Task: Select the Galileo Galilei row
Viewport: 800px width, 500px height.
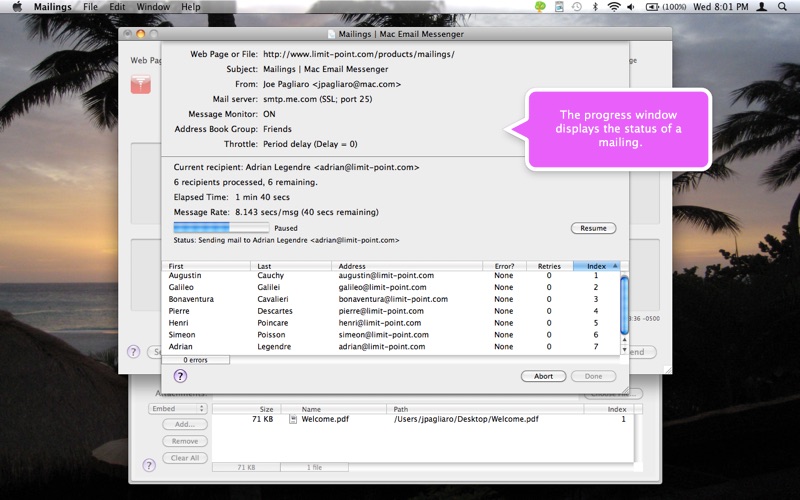Action: tap(391, 287)
